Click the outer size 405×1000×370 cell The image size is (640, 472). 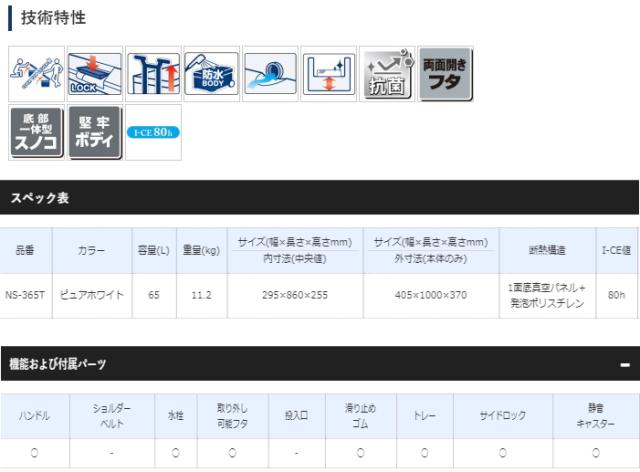pyautogui.click(x=431, y=295)
